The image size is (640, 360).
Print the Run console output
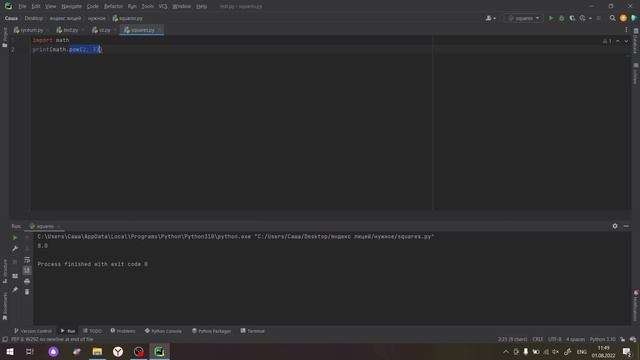pos(27,281)
